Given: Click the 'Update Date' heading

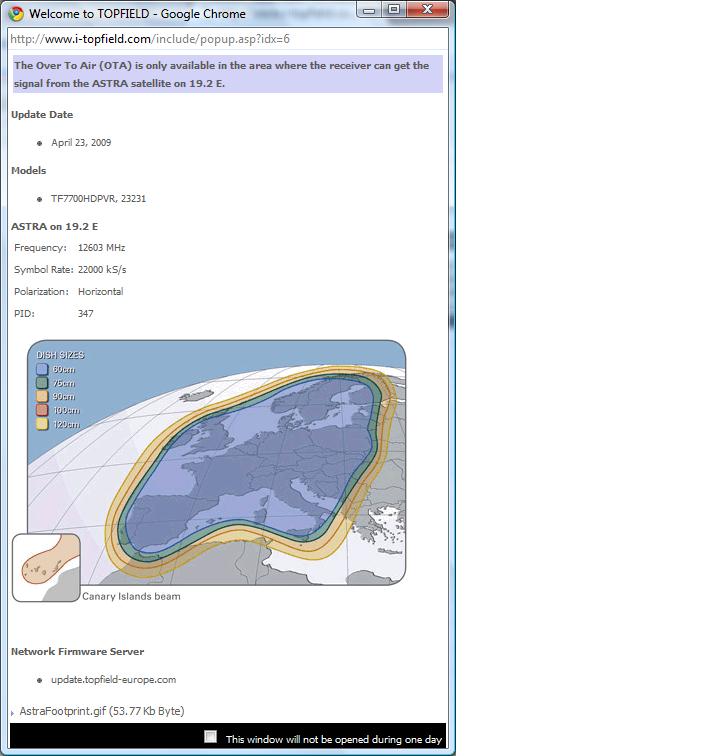Looking at the screenshot, I should 42,115.
